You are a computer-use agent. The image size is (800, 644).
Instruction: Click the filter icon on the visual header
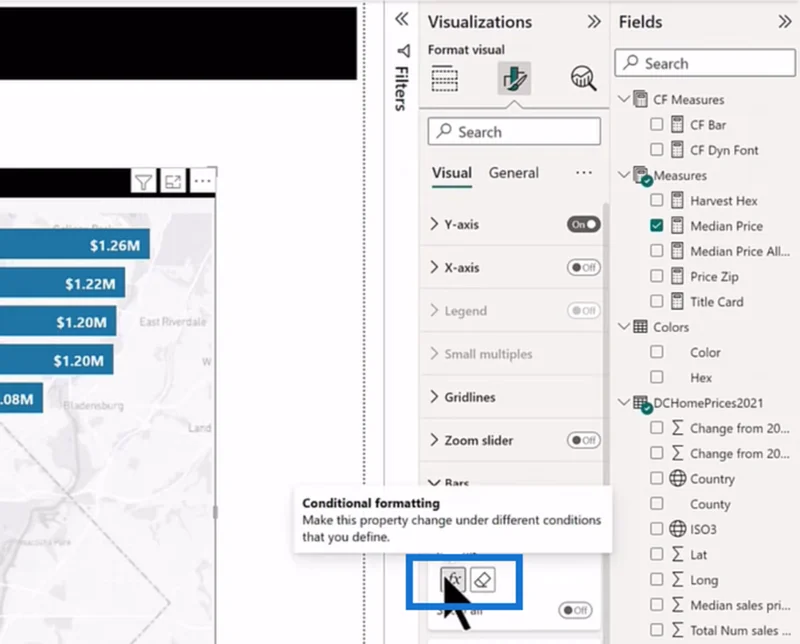coord(143,181)
